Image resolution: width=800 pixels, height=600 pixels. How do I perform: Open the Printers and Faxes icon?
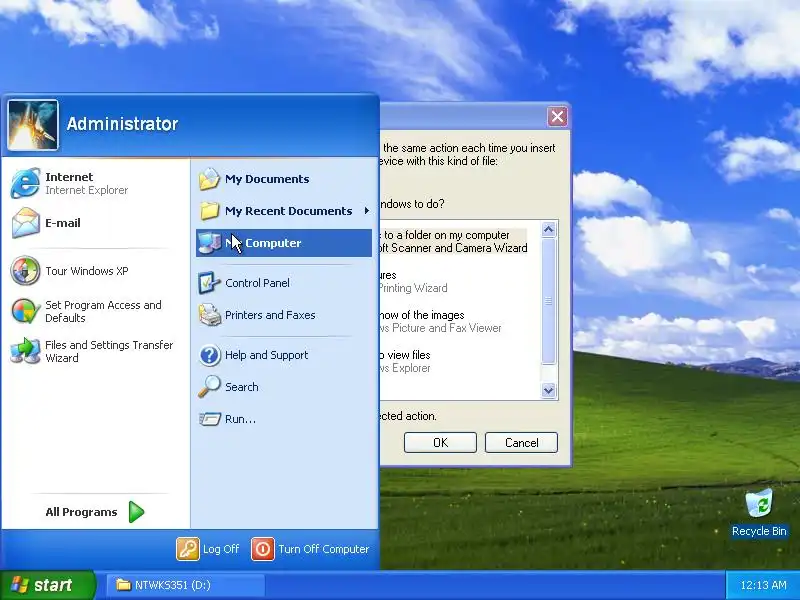click(209, 315)
